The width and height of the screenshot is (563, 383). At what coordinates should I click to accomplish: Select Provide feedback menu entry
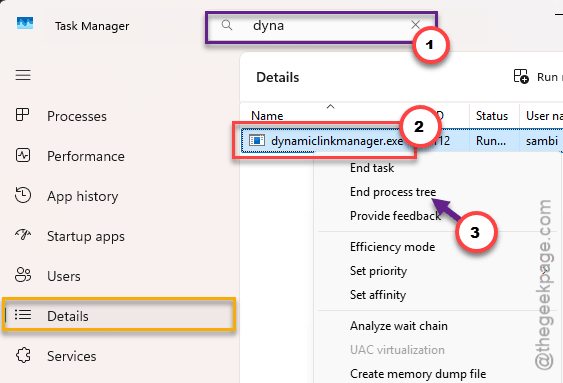pyautogui.click(x=395, y=216)
